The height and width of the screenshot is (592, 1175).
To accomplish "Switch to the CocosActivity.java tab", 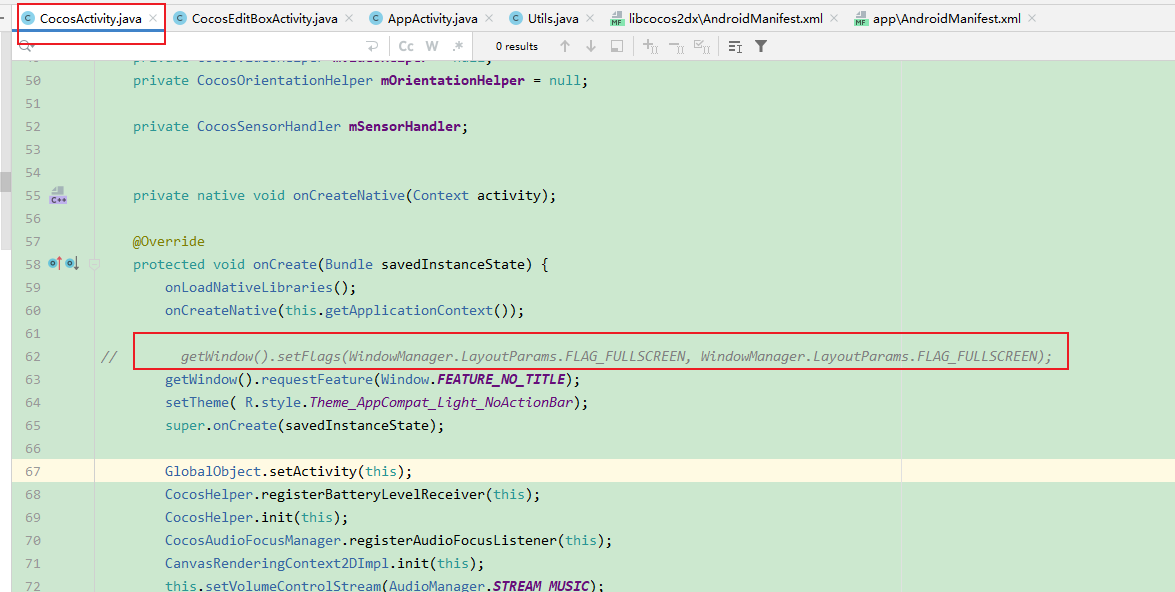I will 90,19.
